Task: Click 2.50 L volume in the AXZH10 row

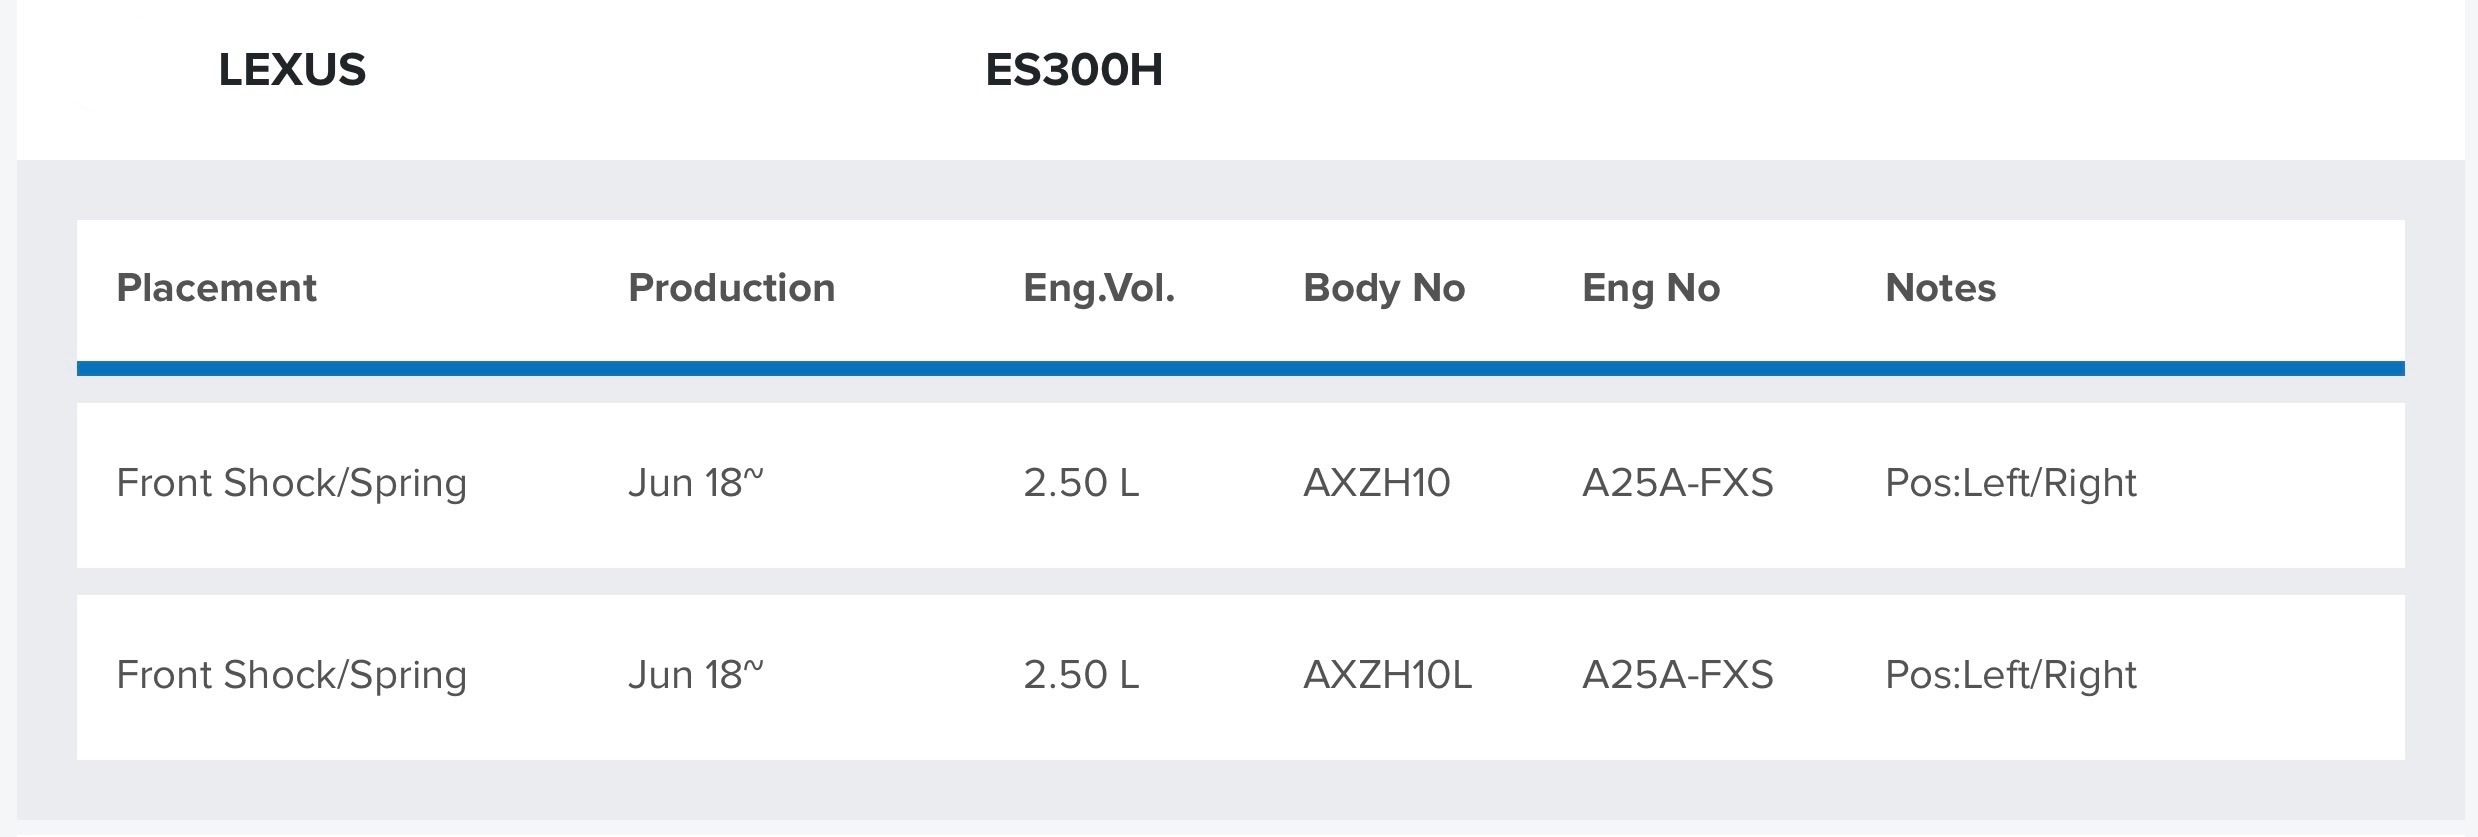Action: pos(1081,483)
